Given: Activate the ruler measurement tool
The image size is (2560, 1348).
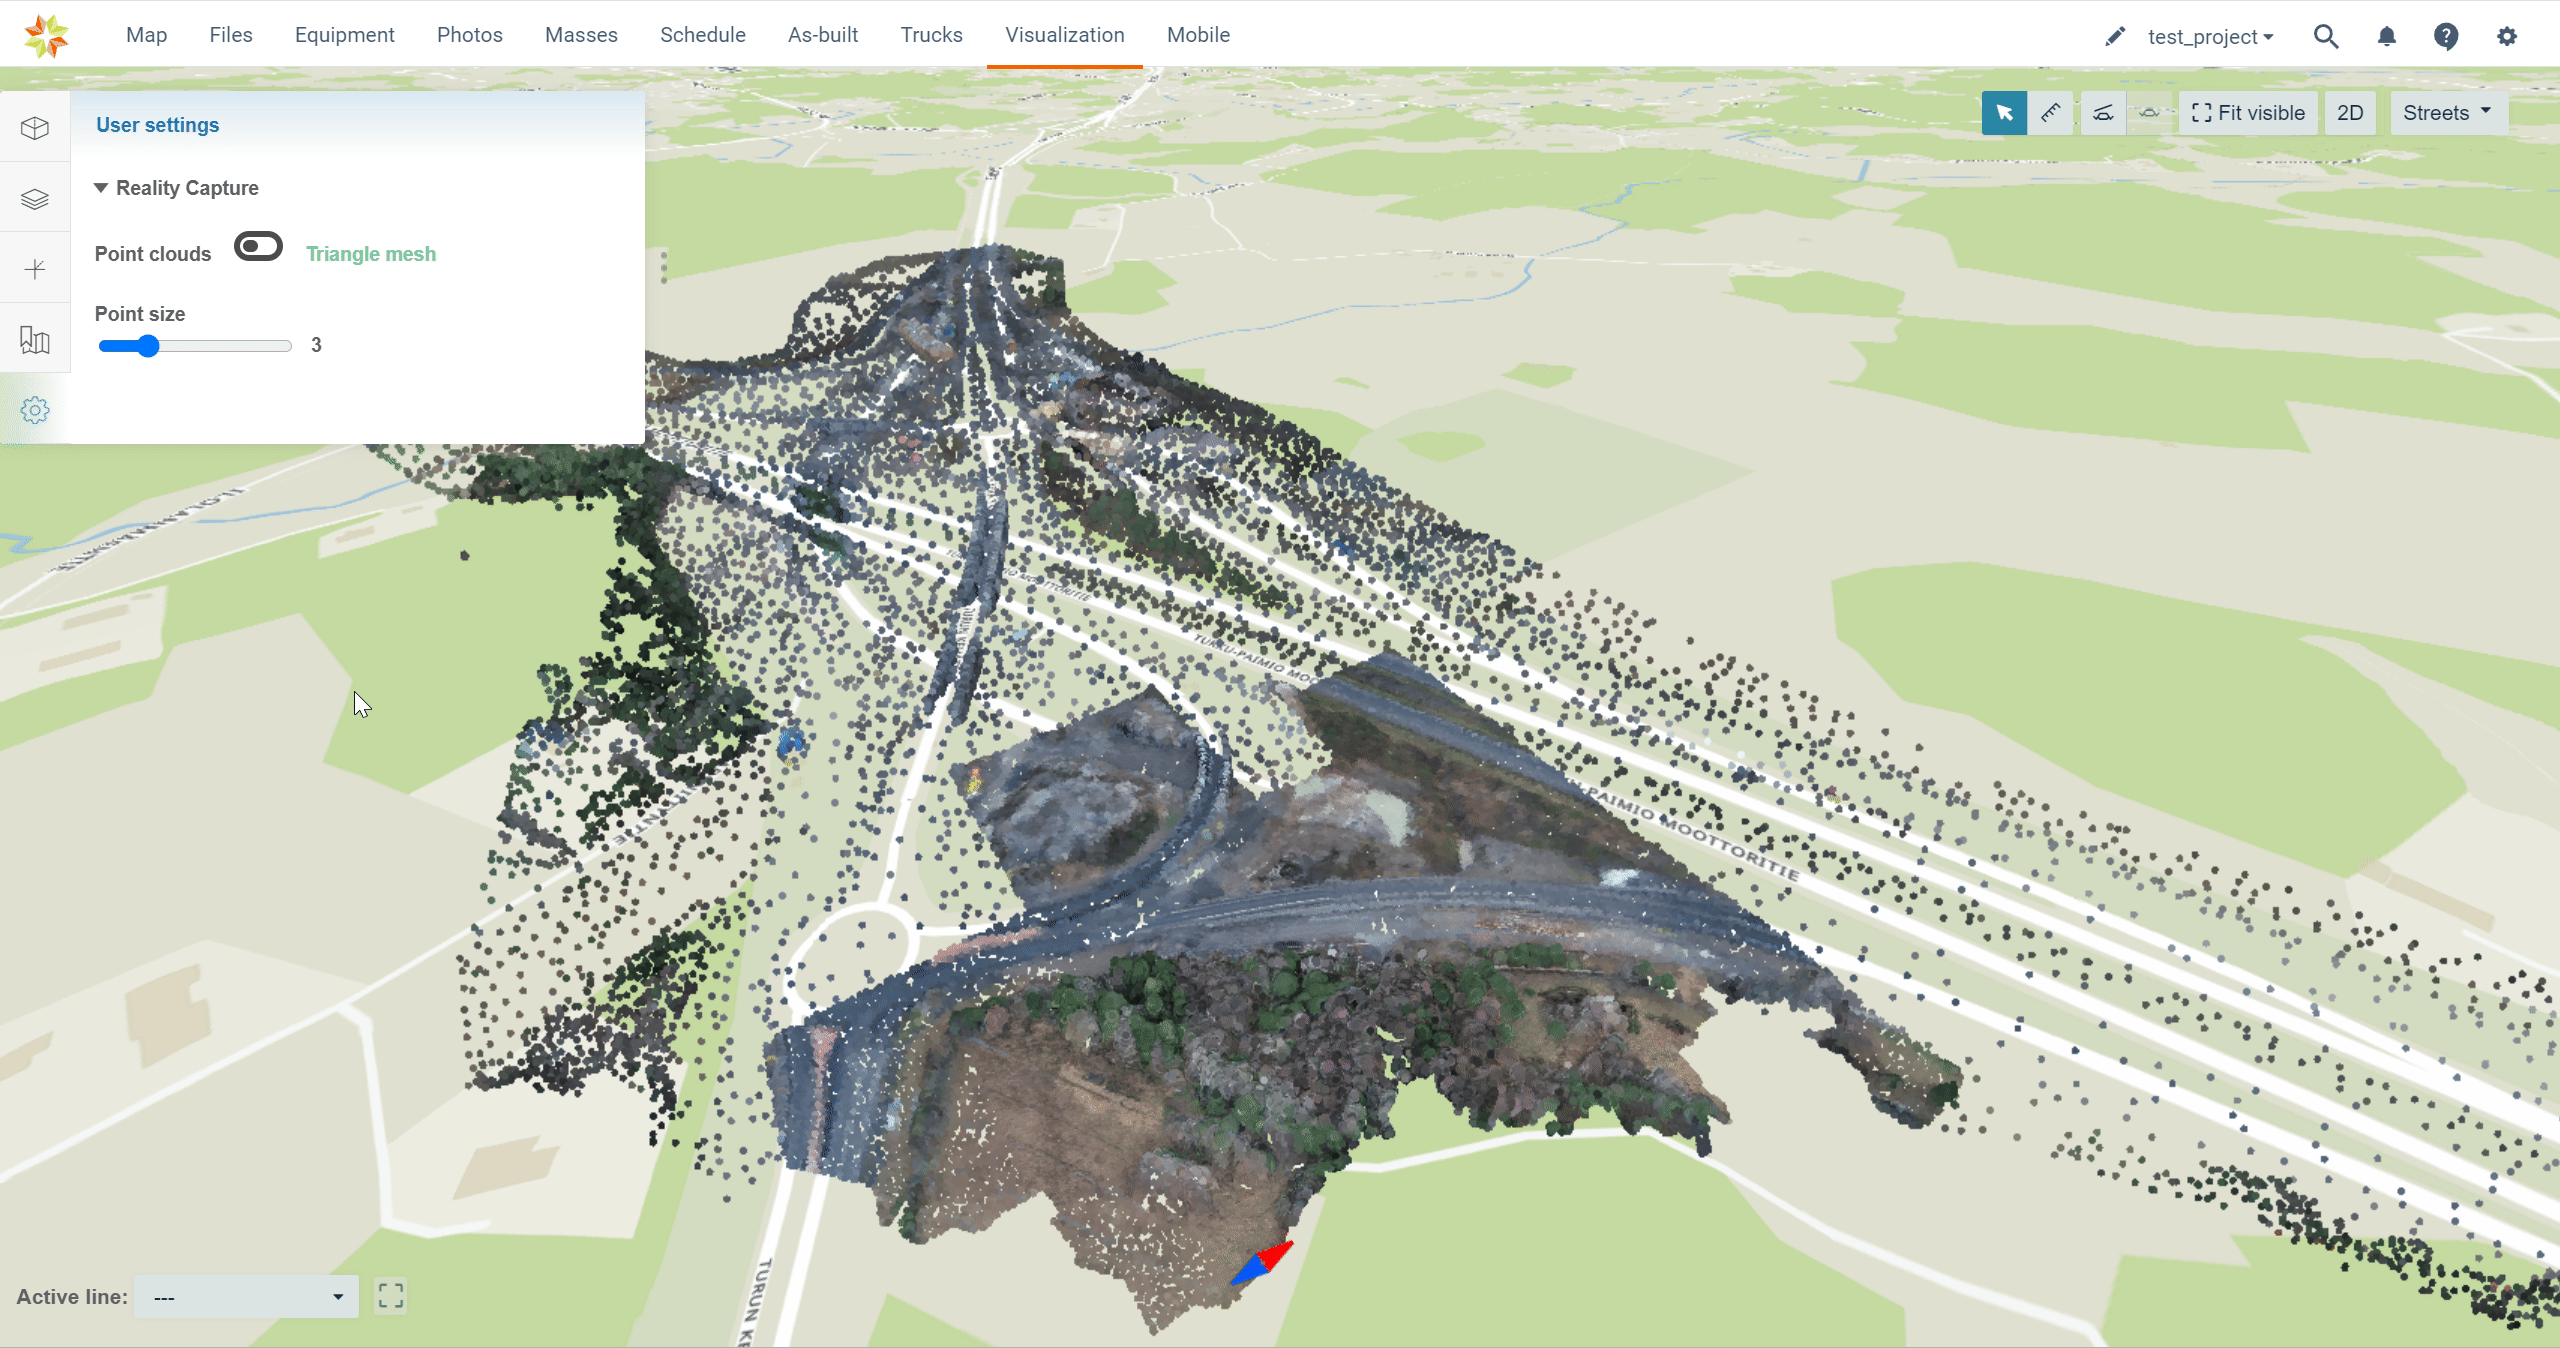Looking at the screenshot, I should point(2051,113).
